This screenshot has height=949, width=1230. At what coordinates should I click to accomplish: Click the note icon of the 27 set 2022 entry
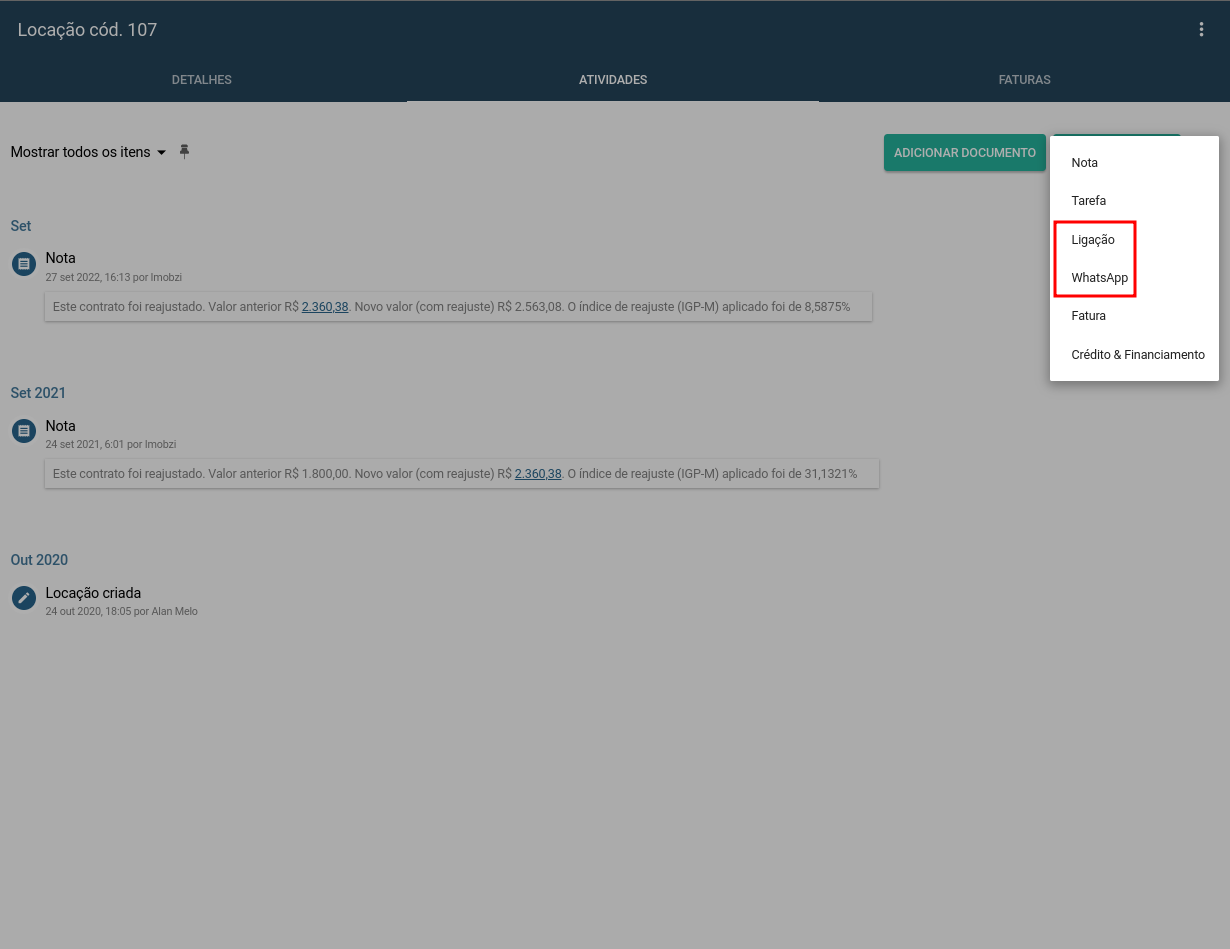tap(24, 264)
